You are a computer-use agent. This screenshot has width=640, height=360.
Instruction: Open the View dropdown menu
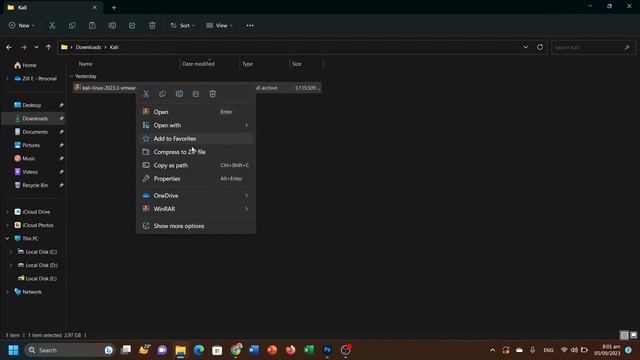219,25
